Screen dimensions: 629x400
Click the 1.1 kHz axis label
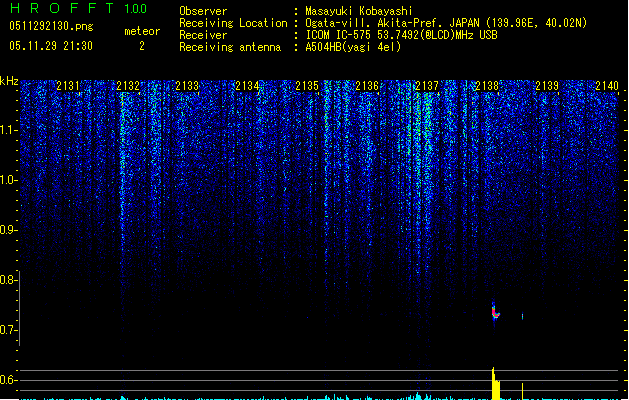pos(8,130)
